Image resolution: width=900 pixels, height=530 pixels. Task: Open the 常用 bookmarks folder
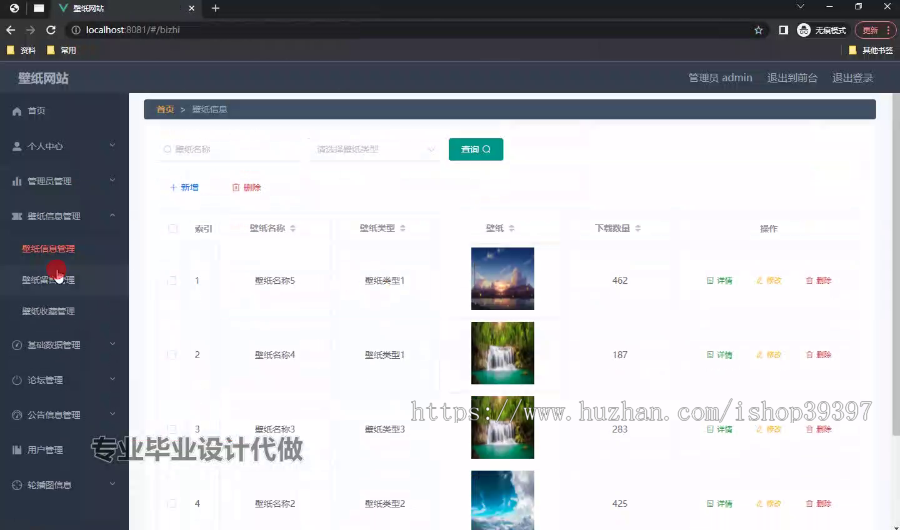[x=61, y=51]
